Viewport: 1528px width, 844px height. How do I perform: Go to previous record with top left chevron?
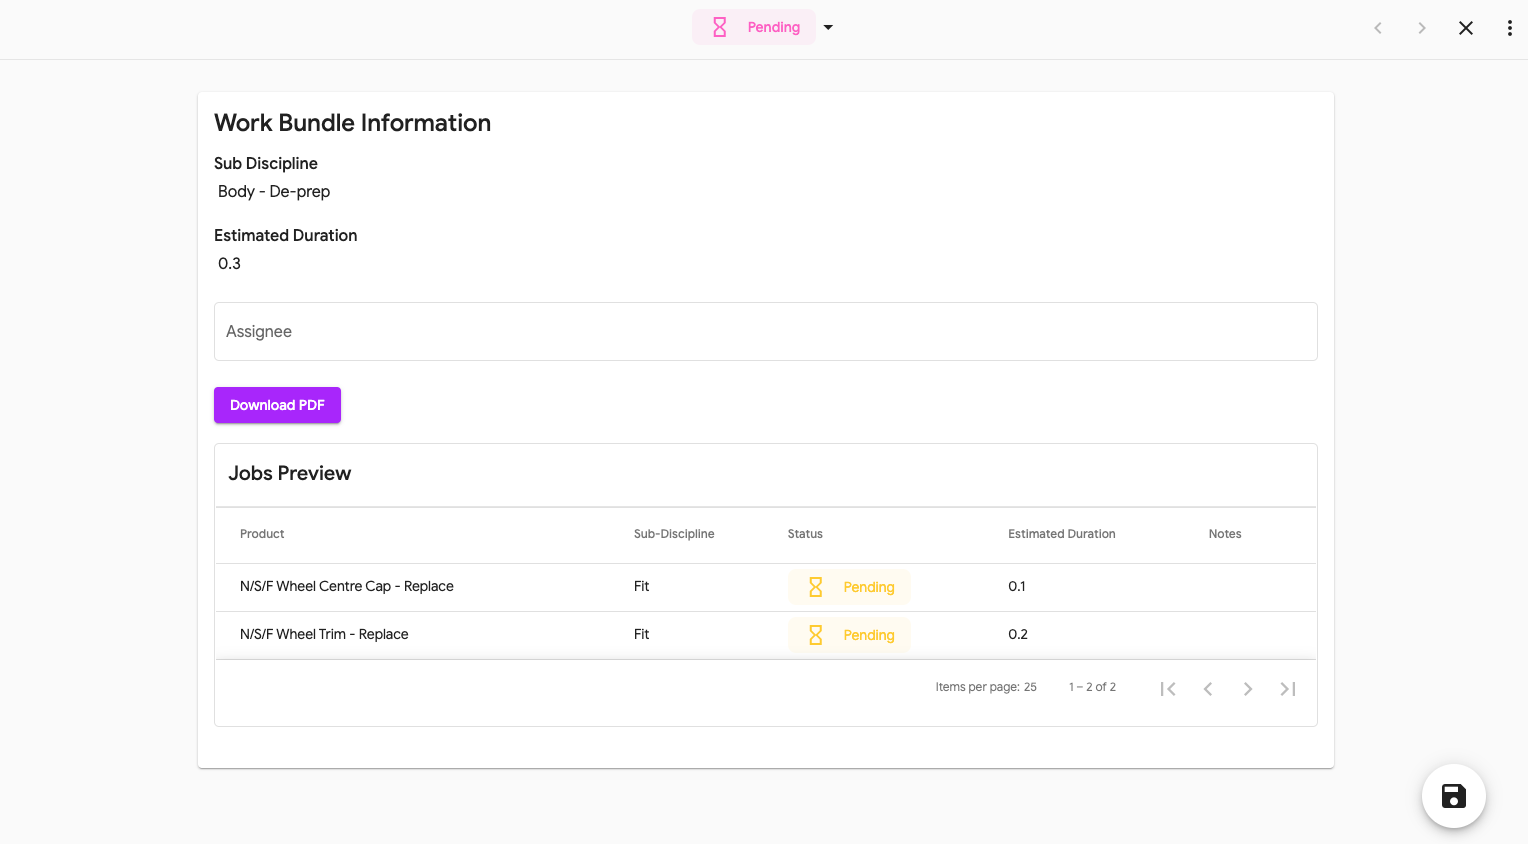[1378, 28]
